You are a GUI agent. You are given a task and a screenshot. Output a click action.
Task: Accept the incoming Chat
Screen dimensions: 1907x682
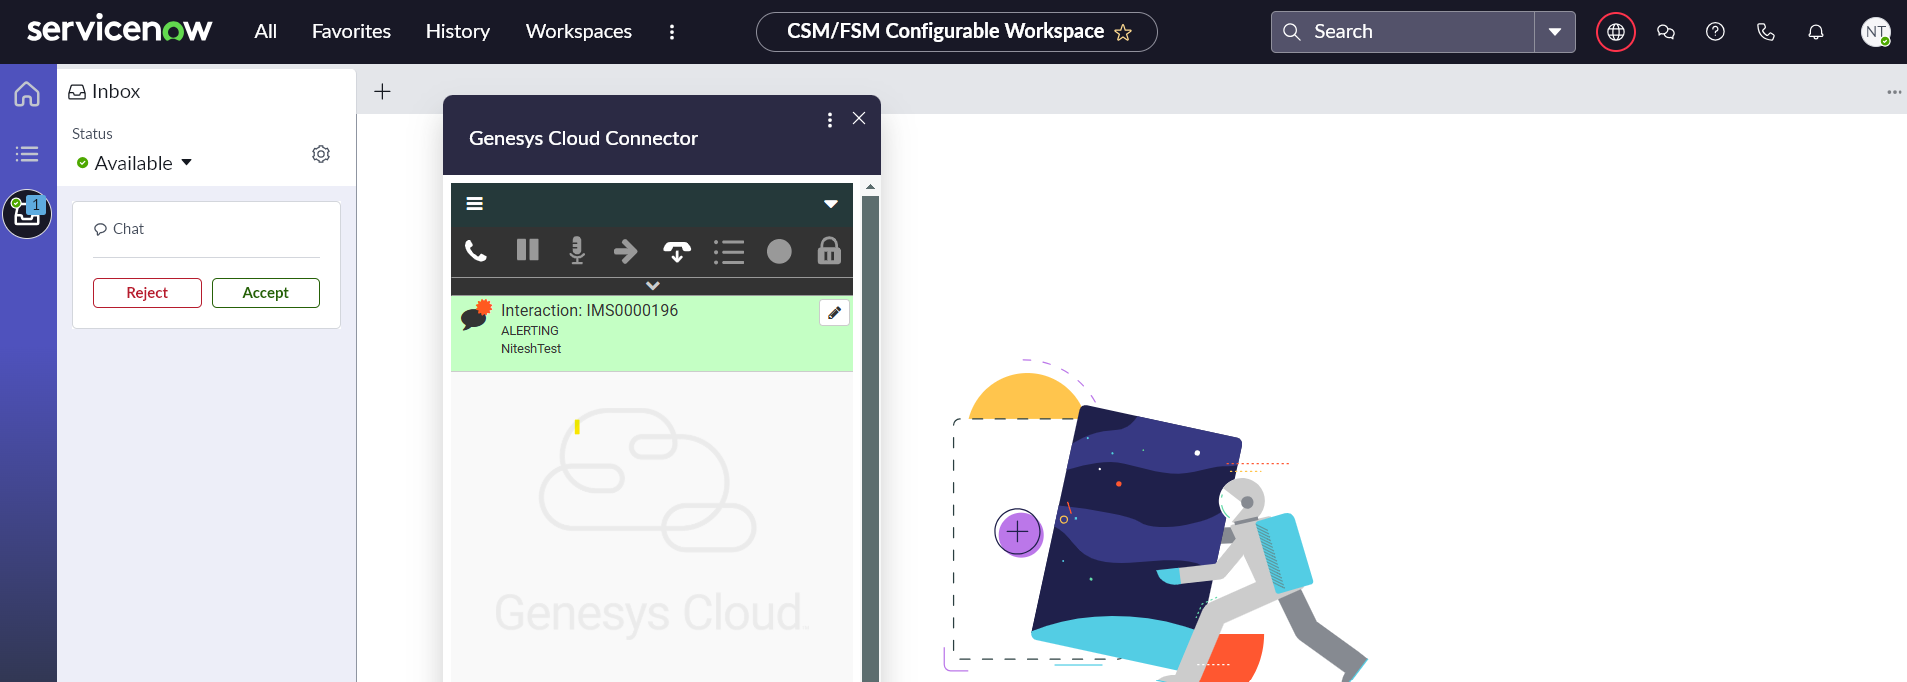[265, 293]
